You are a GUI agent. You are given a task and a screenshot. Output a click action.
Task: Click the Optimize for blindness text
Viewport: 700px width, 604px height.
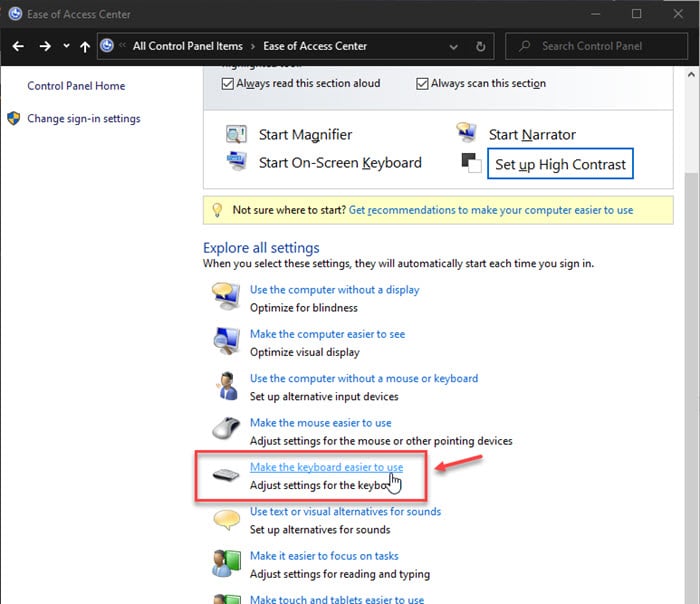point(304,308)
